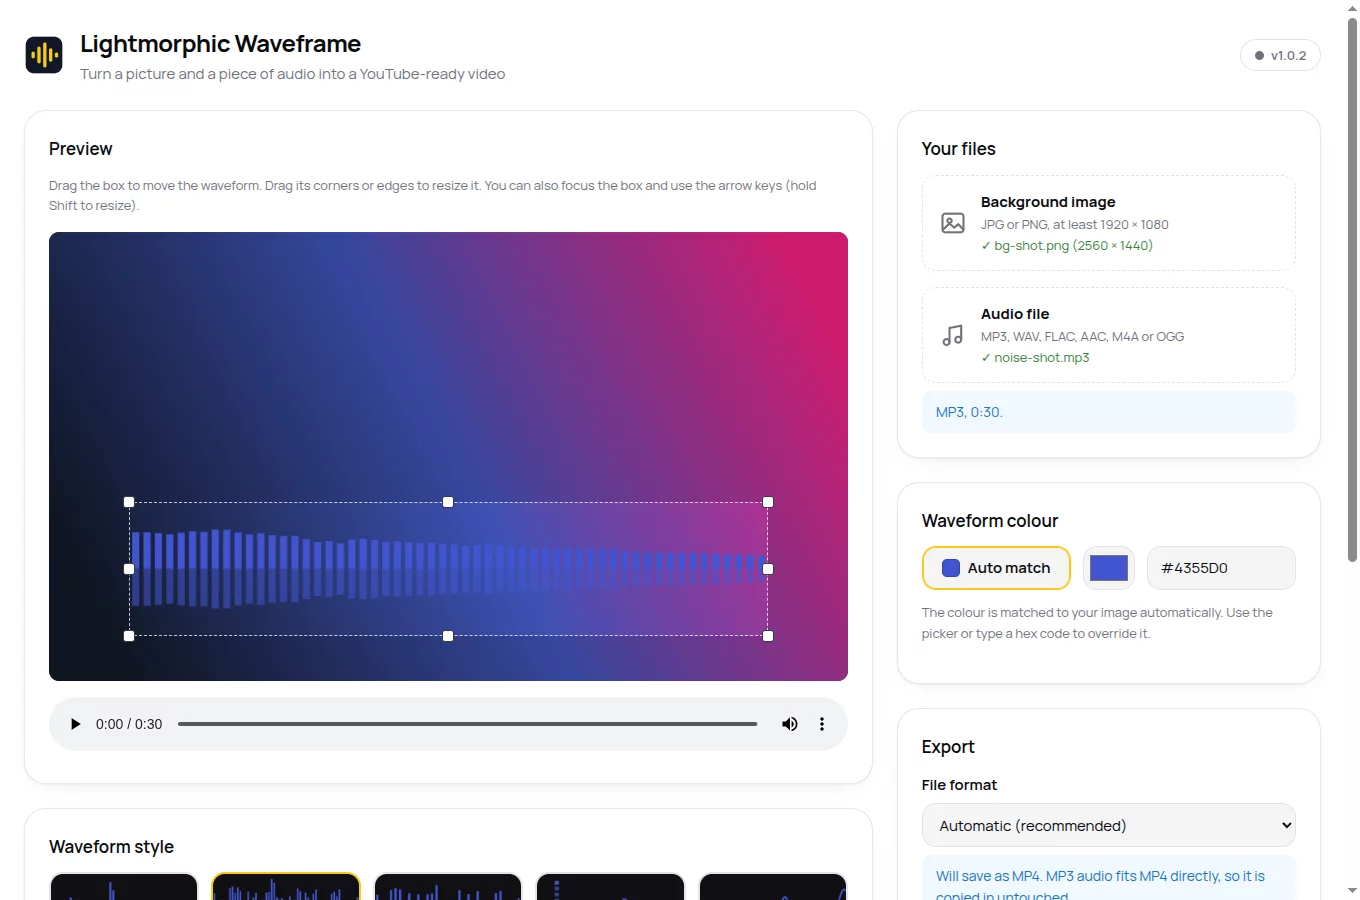The width and height of the screenshot is (1360, 900).
Task: Click the "MP3, WAV, FLAC, AAC, M4A or OGG" hint
Action: pyautogui.click(x=1082, y=336)
